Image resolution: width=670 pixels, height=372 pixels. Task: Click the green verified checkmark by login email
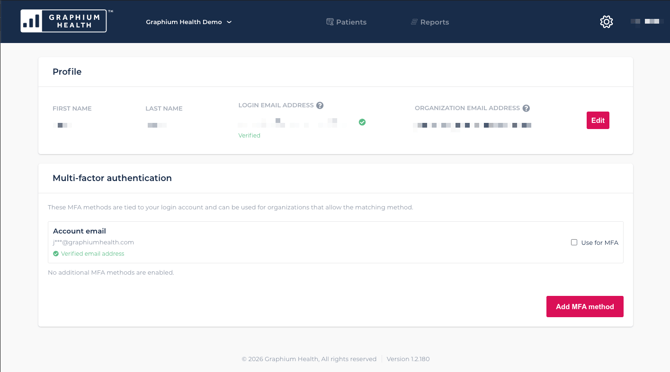(x=362, y=122)
